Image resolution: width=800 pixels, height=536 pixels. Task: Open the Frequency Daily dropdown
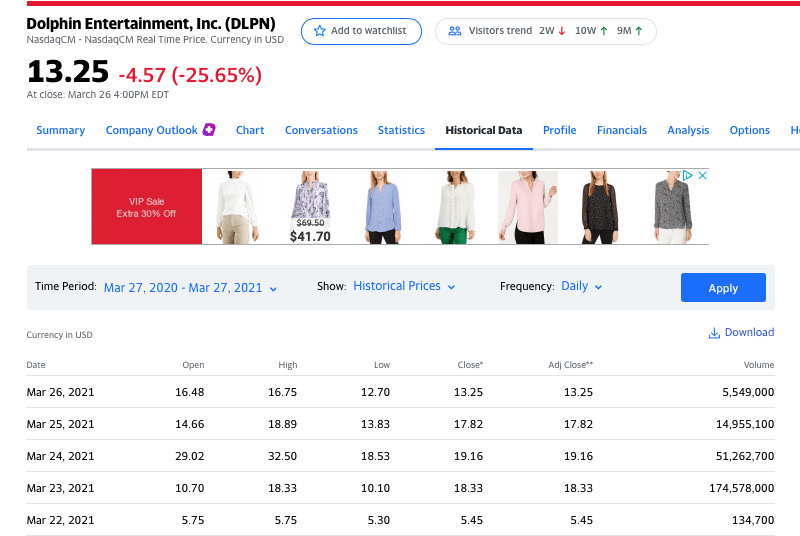click(582, 286)
